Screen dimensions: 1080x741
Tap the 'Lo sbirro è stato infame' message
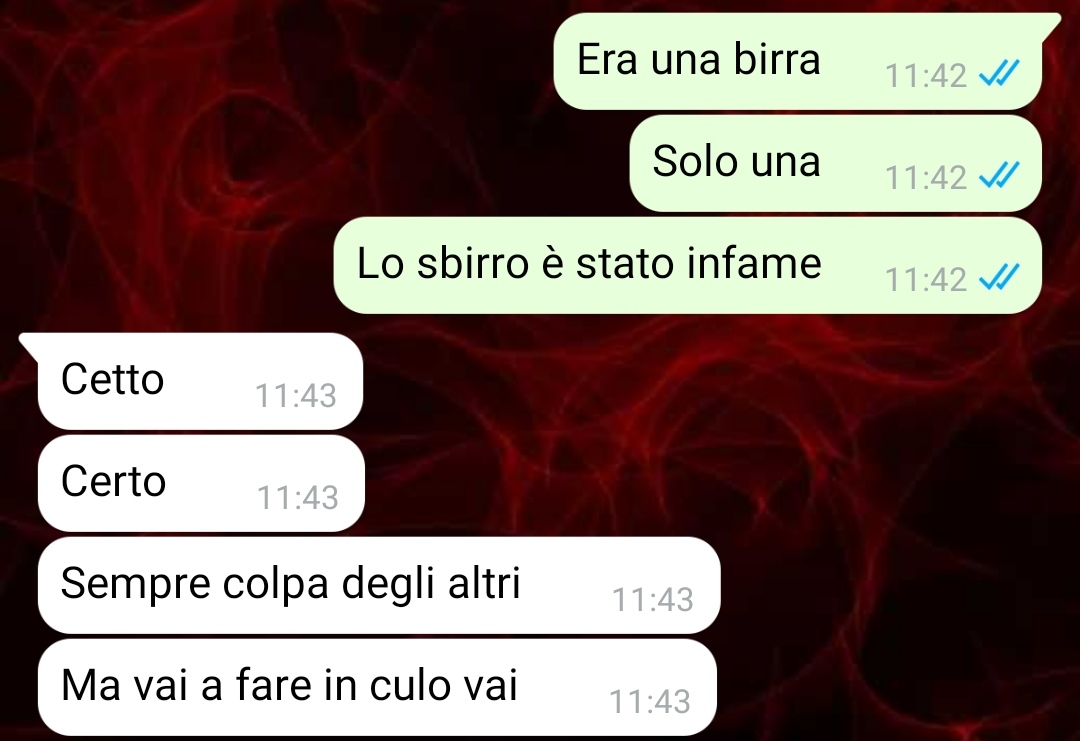(x=687, y=265)
